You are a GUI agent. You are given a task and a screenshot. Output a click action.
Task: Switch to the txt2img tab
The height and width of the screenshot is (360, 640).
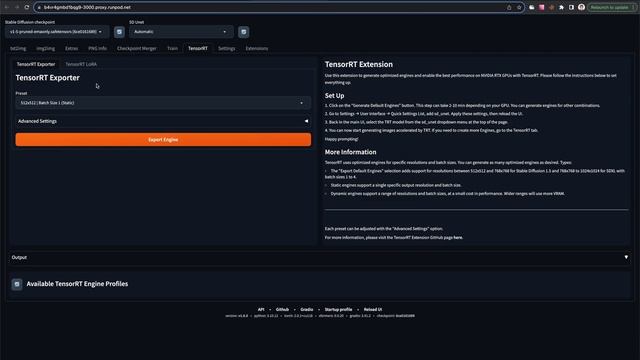18,49
